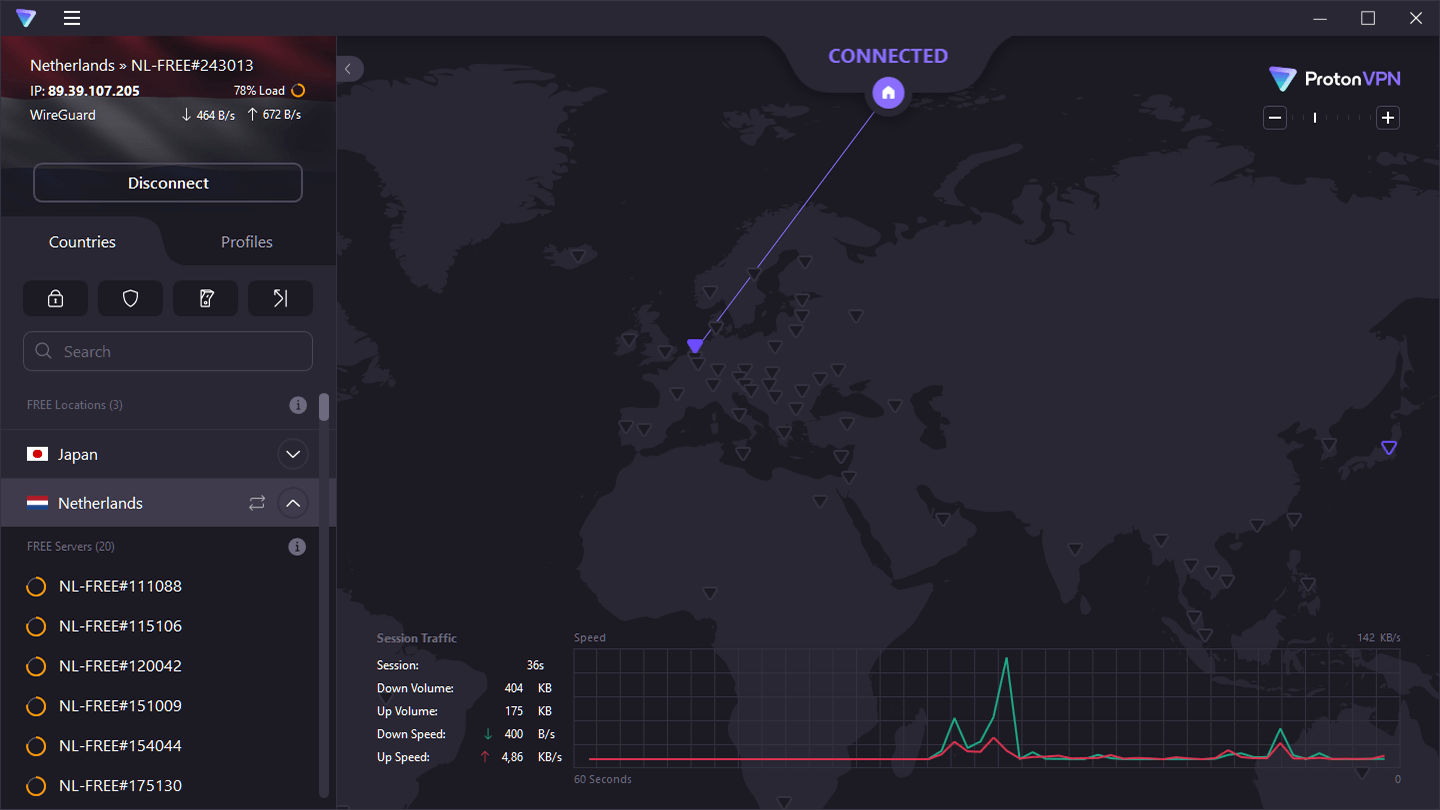Select the Countries tab
The image size is (1440, 810).
(82, 242)
